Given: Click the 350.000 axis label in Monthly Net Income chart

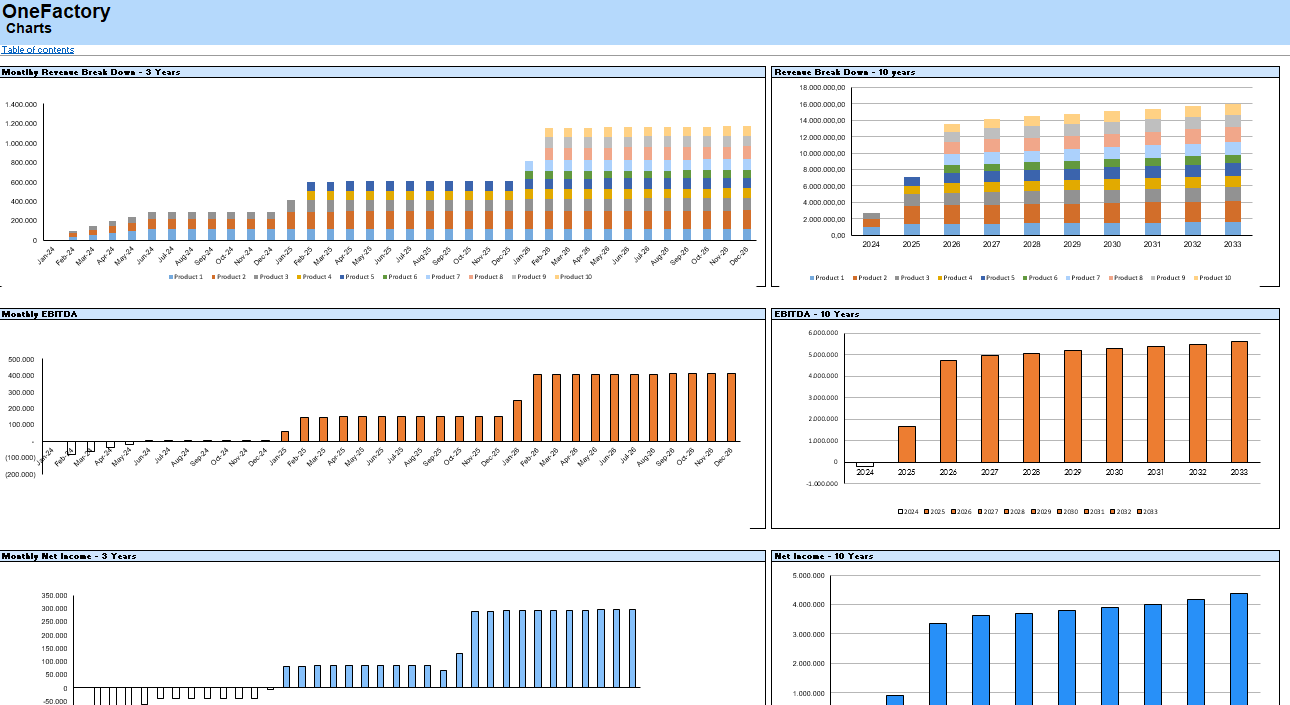Looking at the screenshot, I should [54, 596].
